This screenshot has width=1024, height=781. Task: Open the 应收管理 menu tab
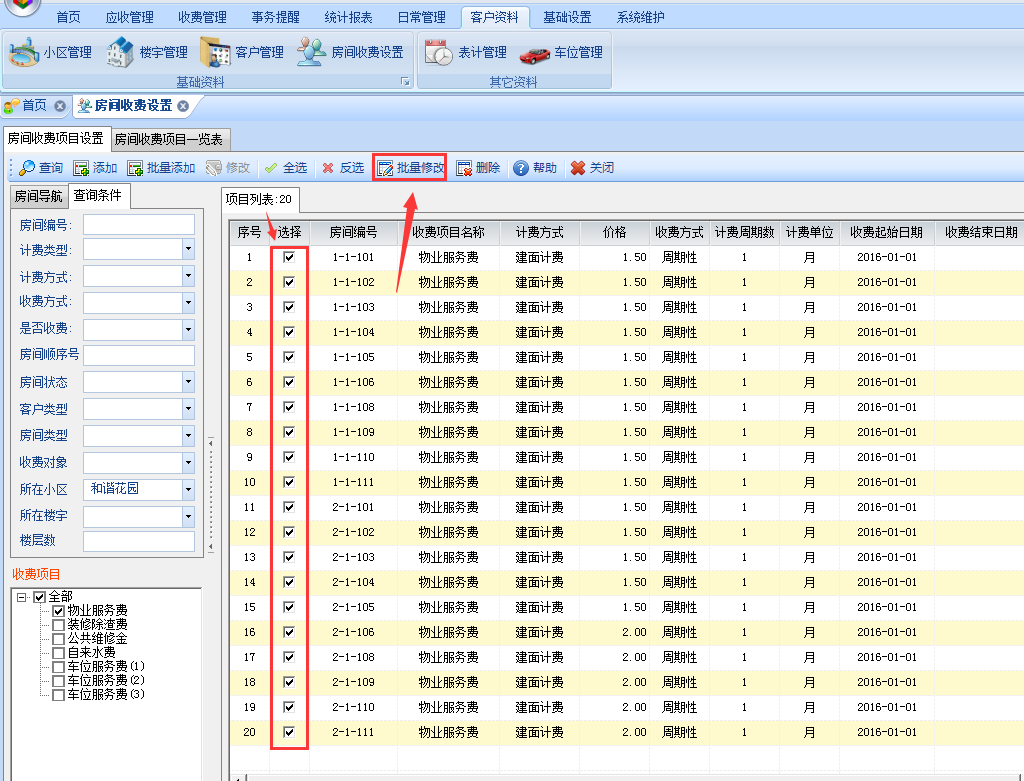pyautogui.click(x=129, y=17)
